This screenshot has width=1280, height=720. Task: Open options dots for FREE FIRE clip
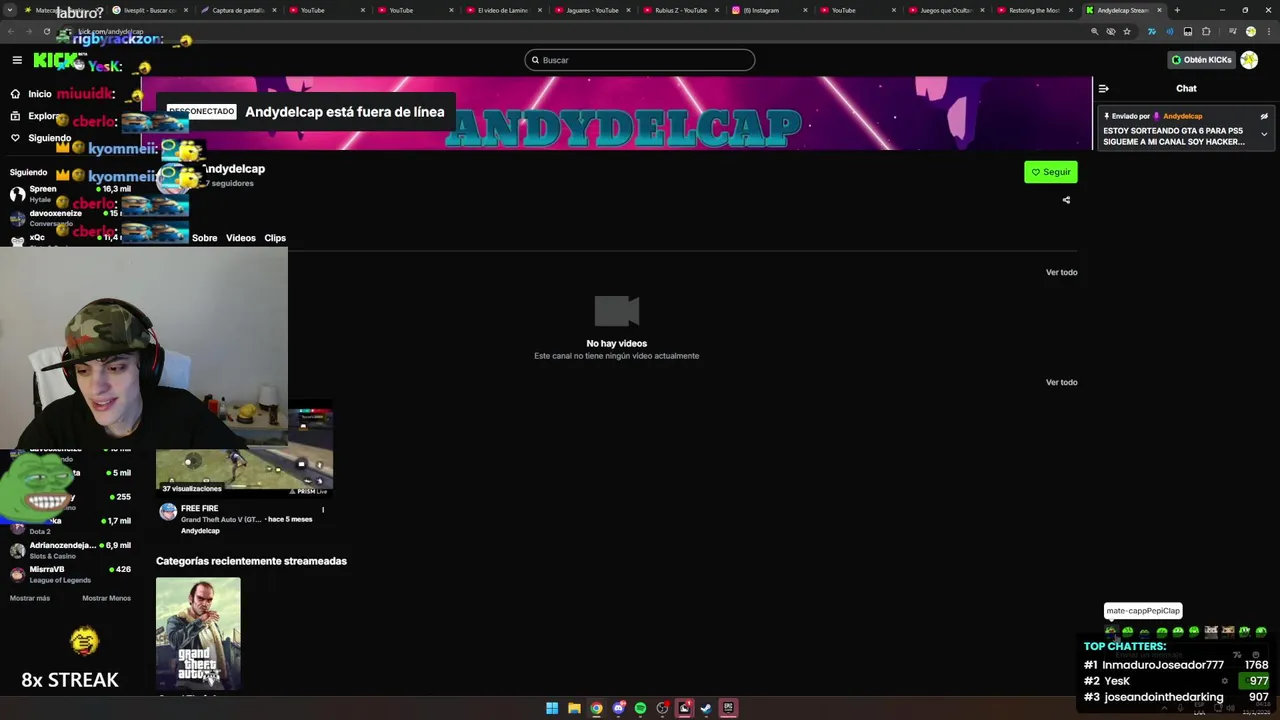[322, 510]
